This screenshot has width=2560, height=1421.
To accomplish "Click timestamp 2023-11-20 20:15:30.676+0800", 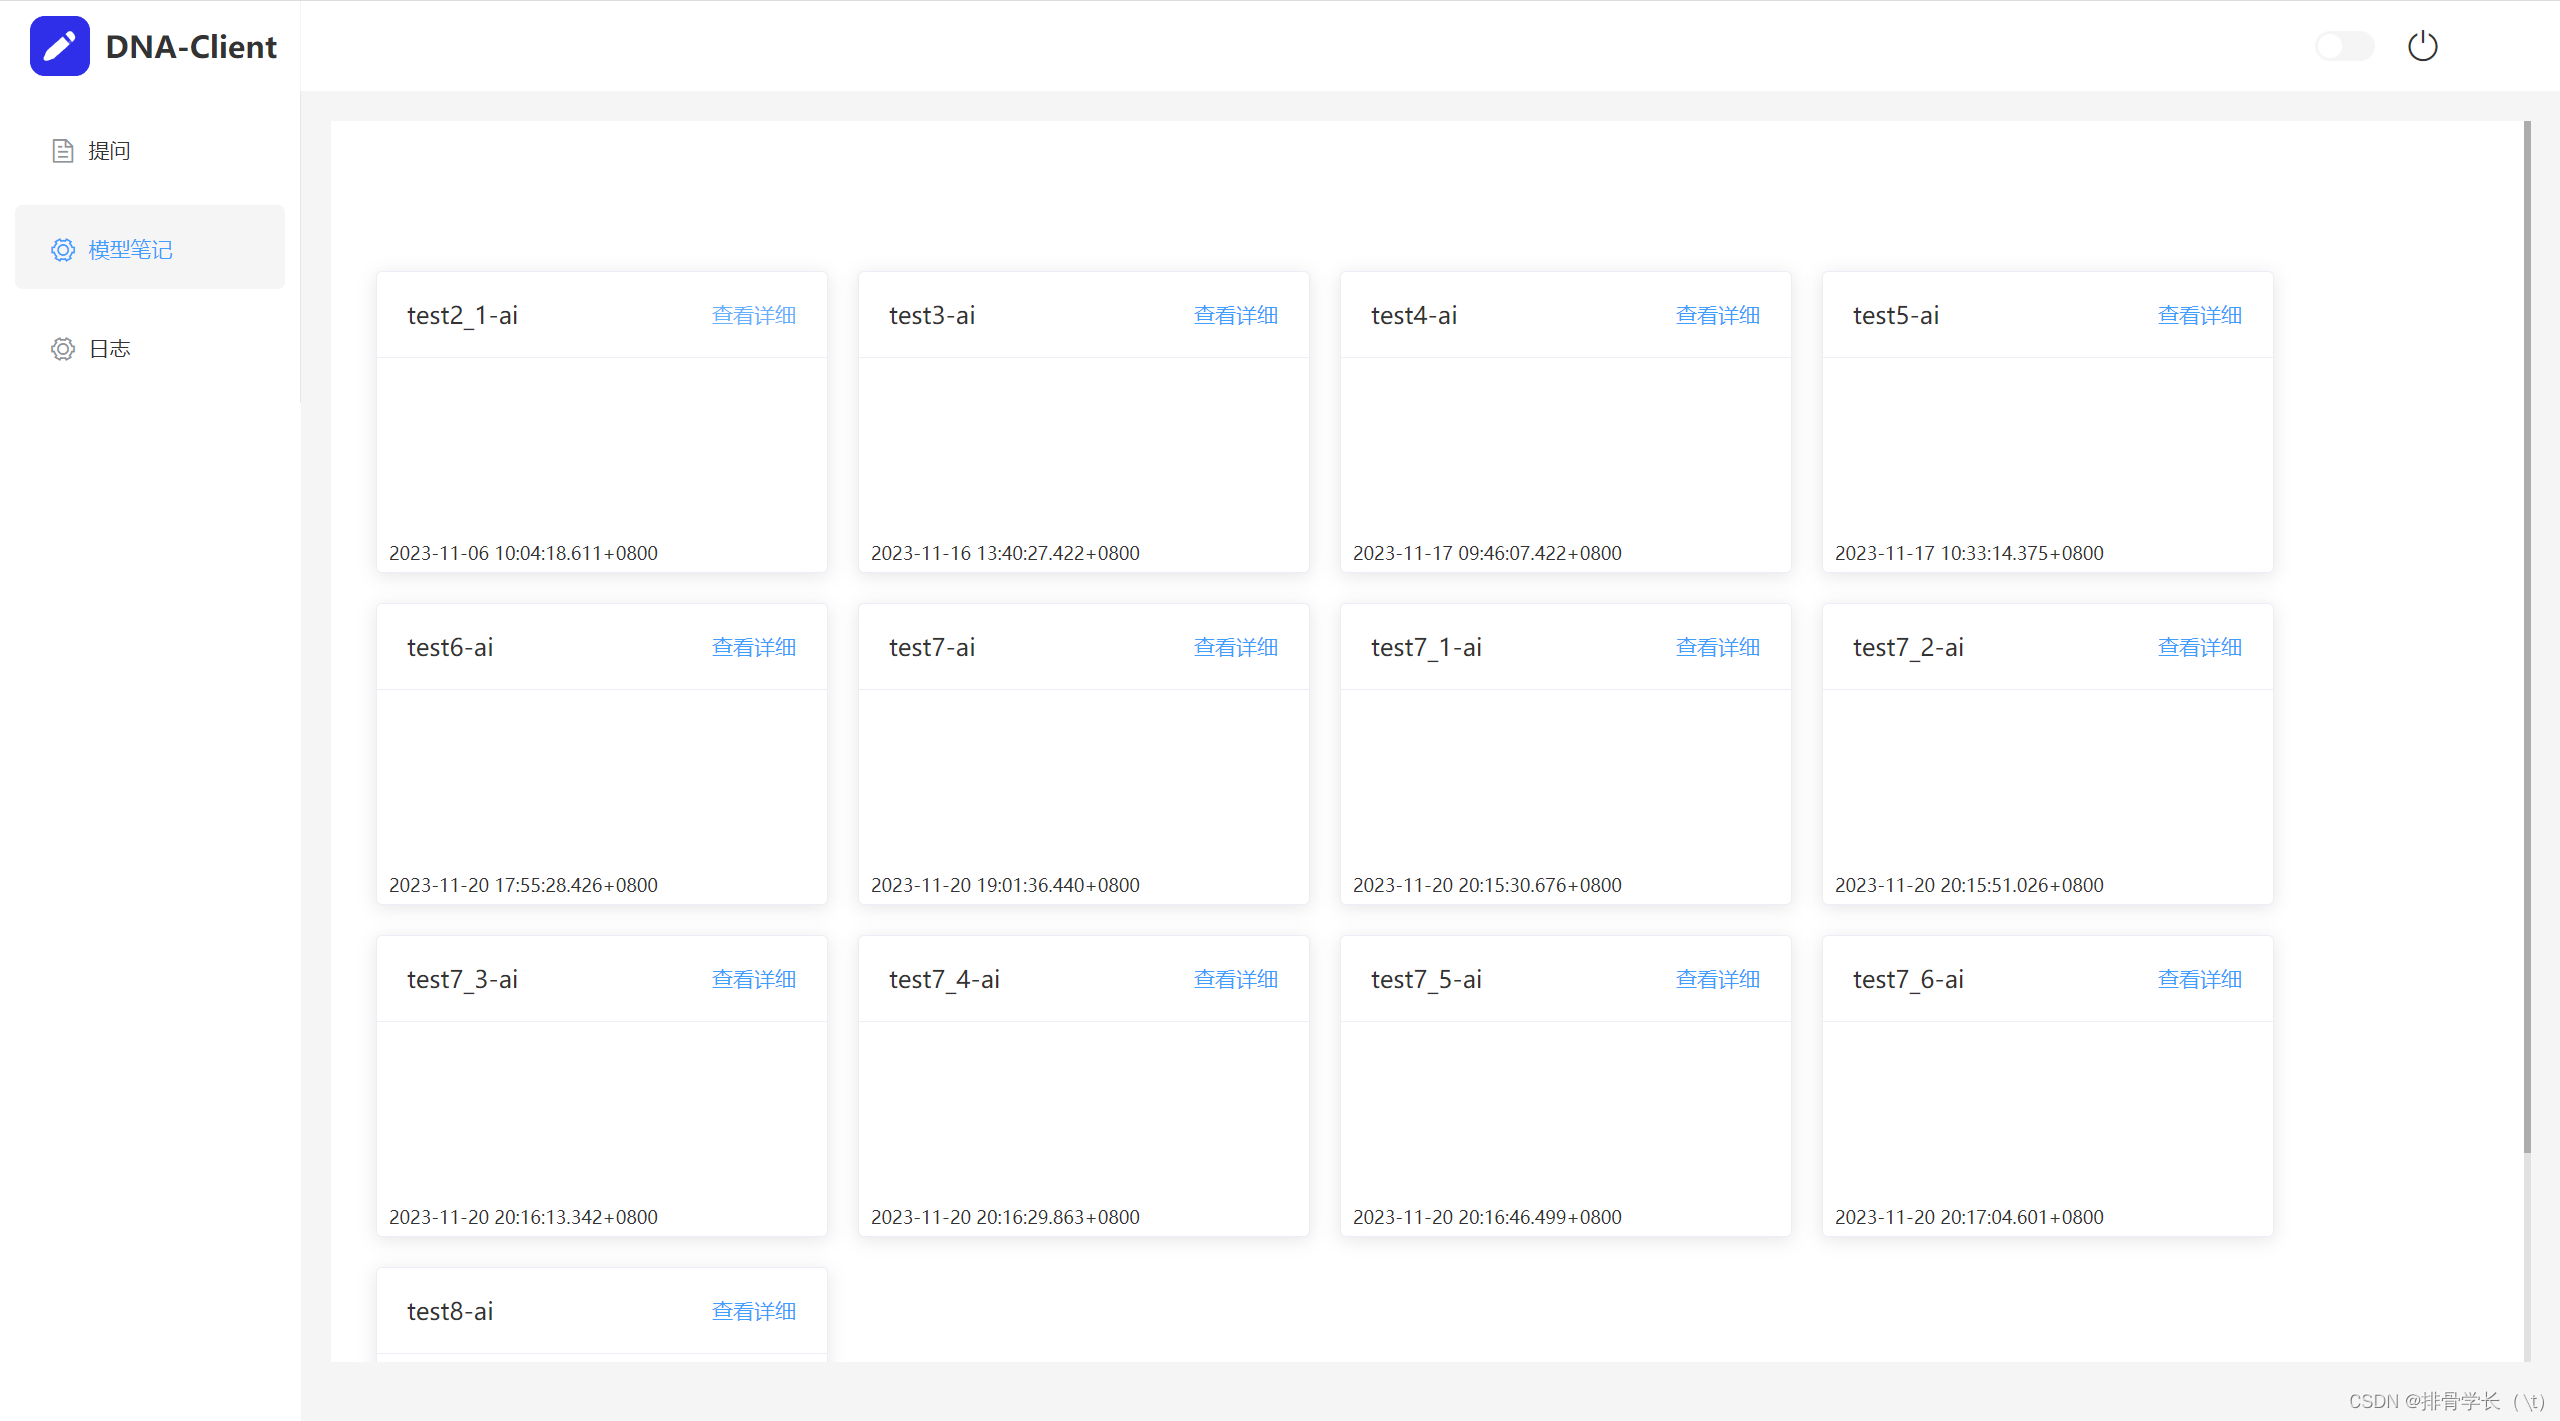I will point(1487,886).
